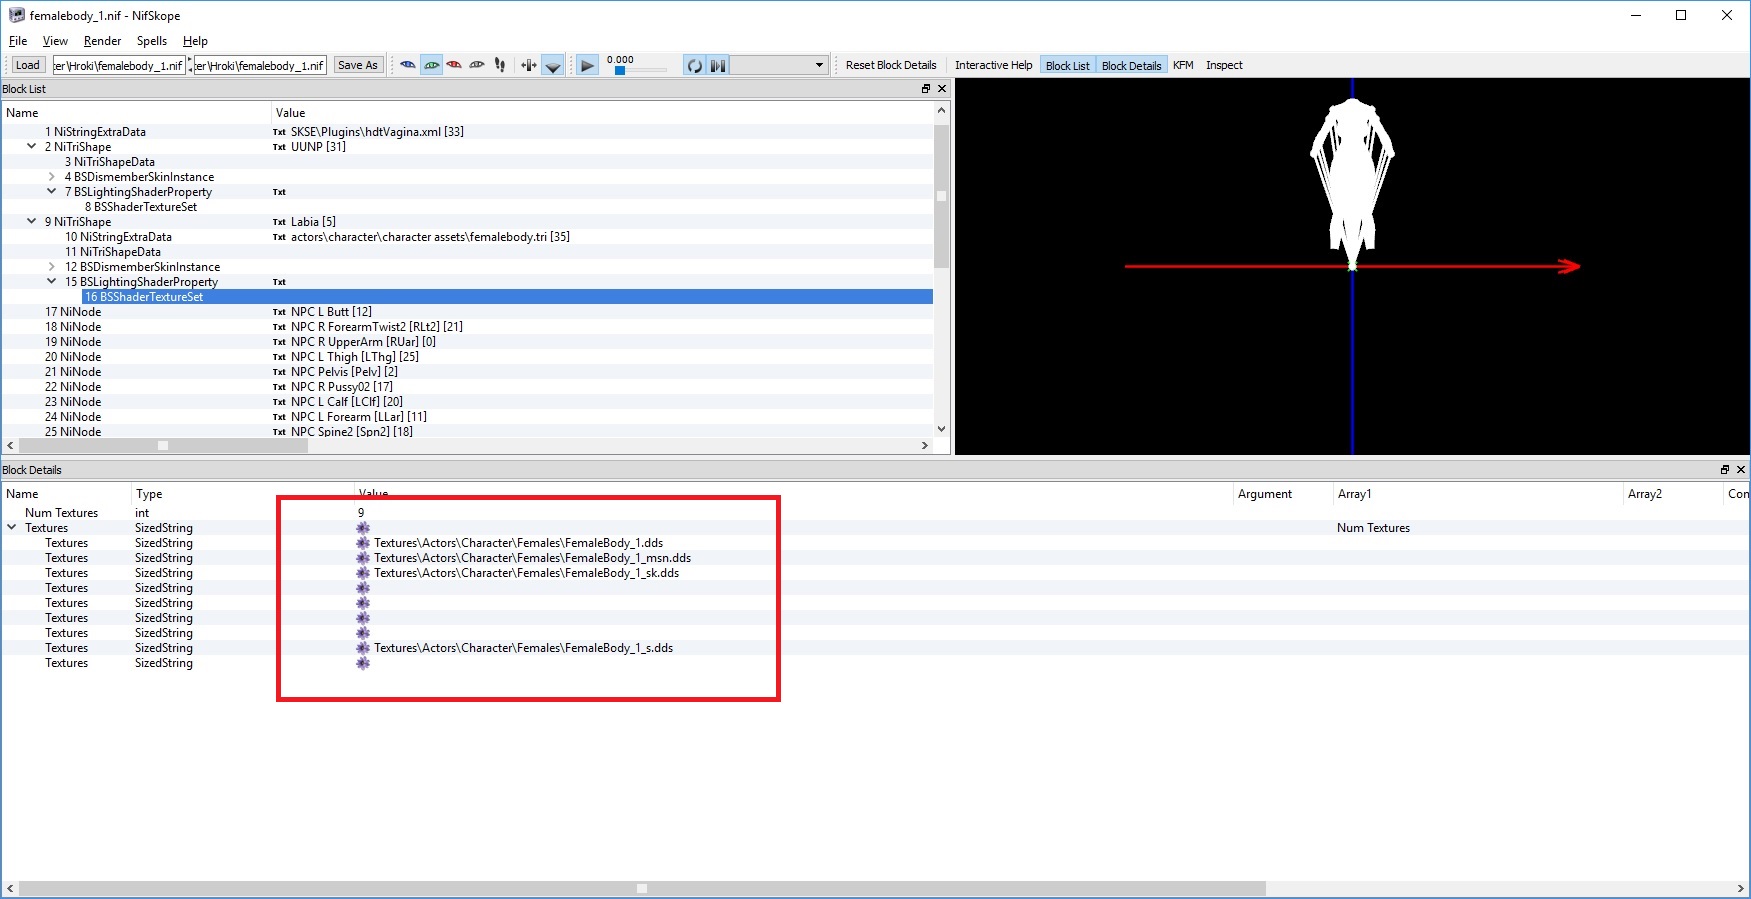Click the Argument column header
Screen dimensions: 1751x899
pos(1264,494)
